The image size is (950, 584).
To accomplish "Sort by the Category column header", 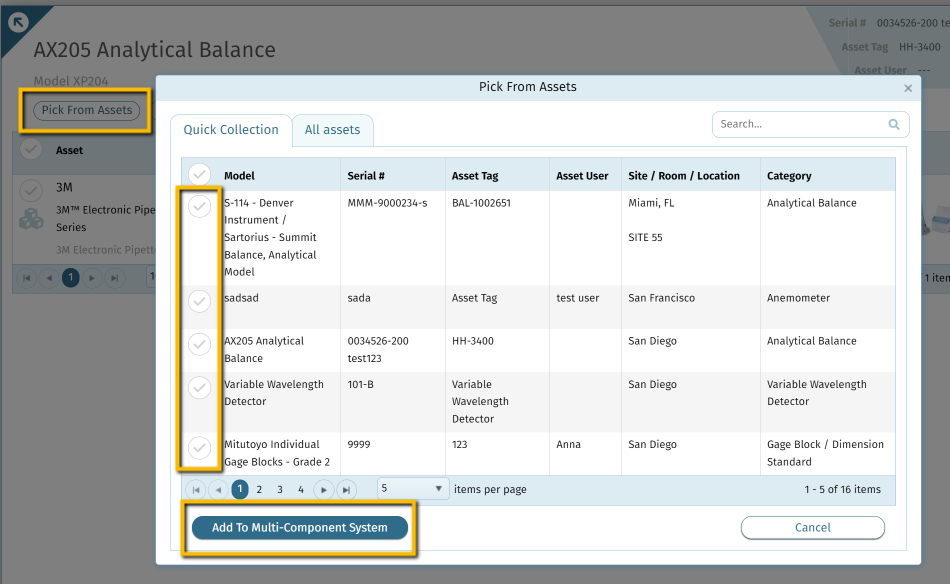I will [x=789, y=176].
